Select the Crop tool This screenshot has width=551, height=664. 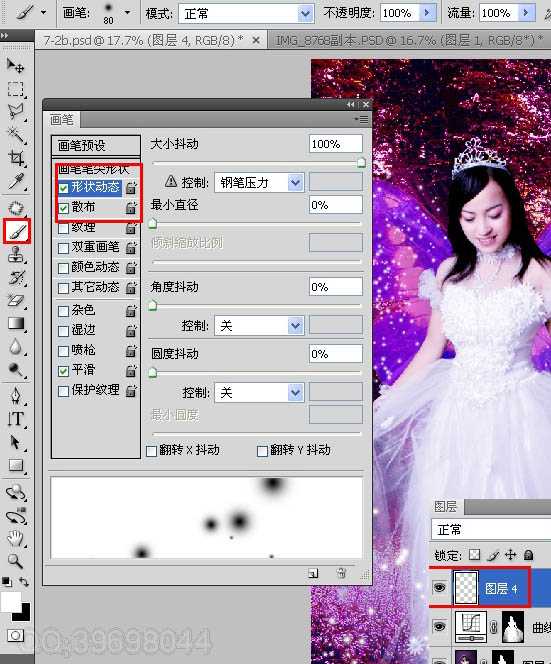coord(16,158)
